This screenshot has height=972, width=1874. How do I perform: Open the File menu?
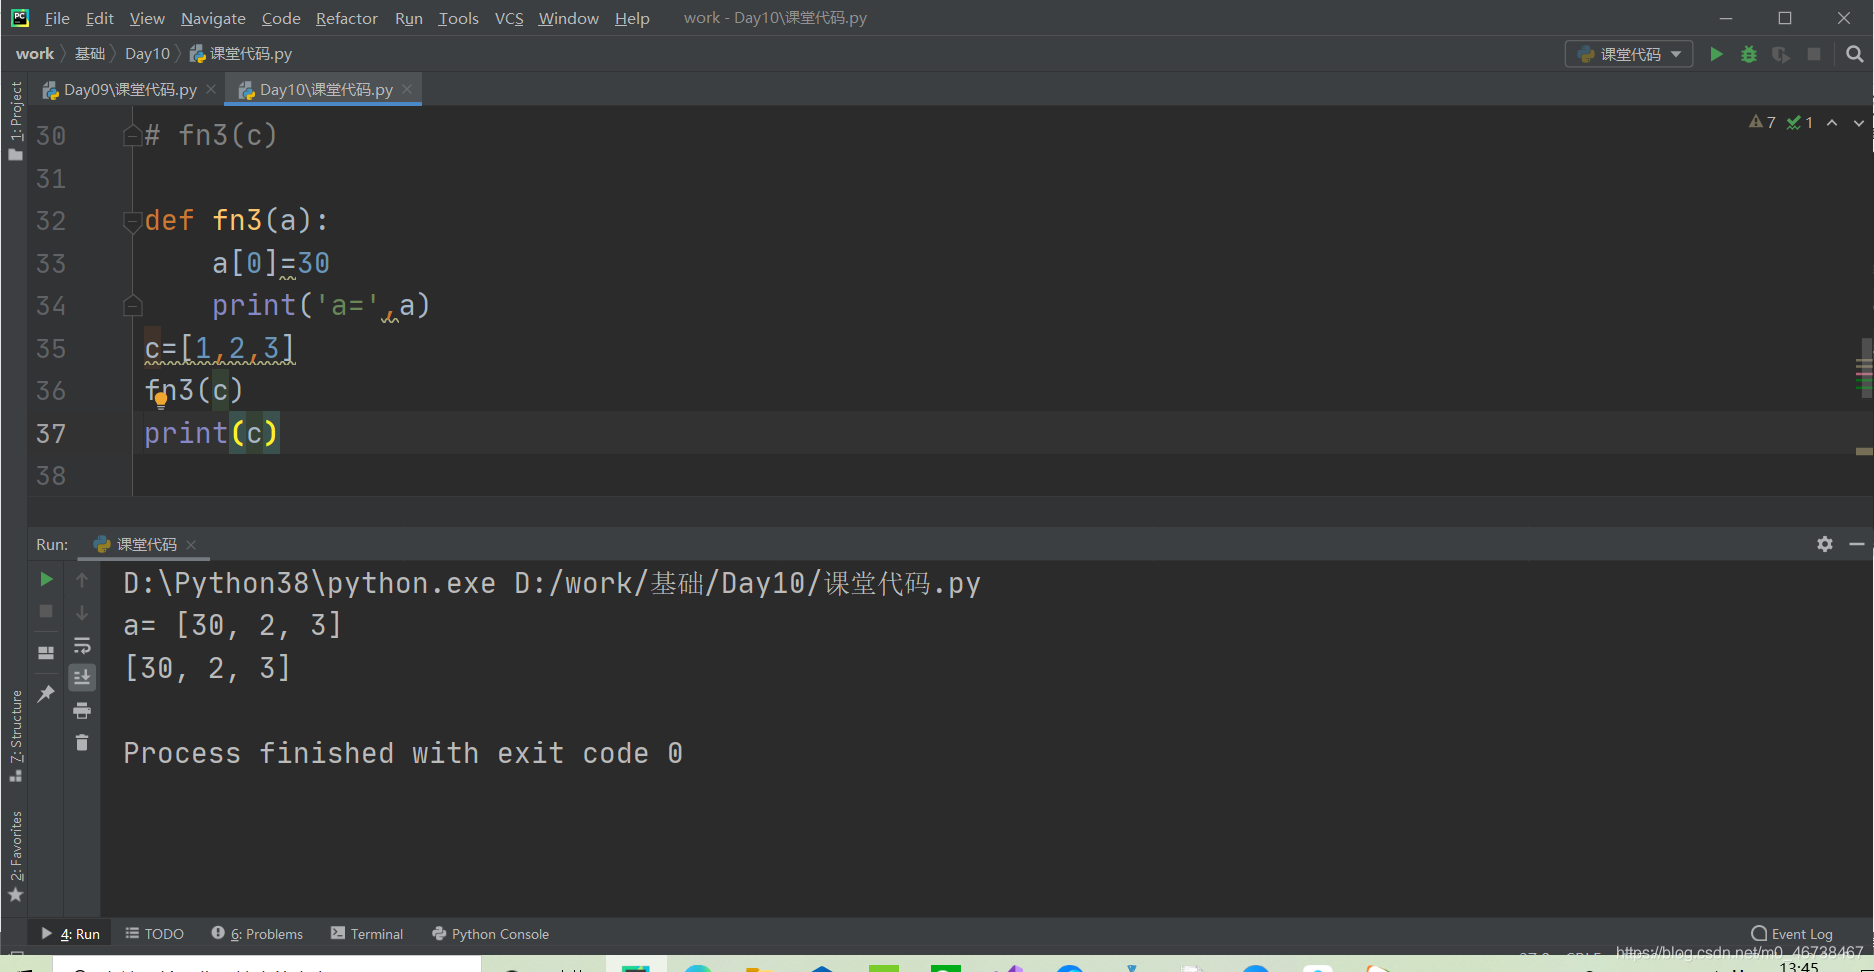pyautogui.click(x=57, y=18)
